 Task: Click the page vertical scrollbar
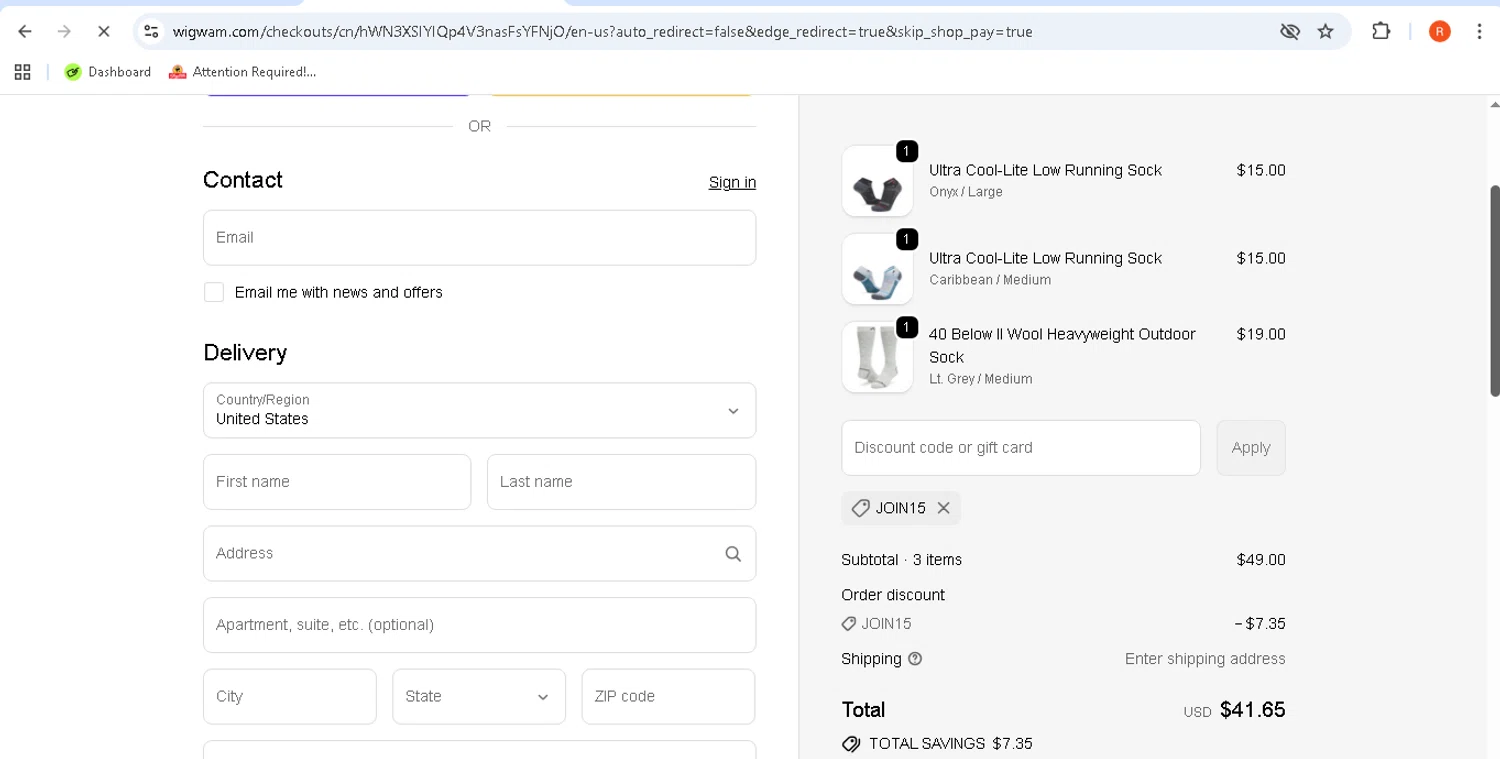point(1495,290)
